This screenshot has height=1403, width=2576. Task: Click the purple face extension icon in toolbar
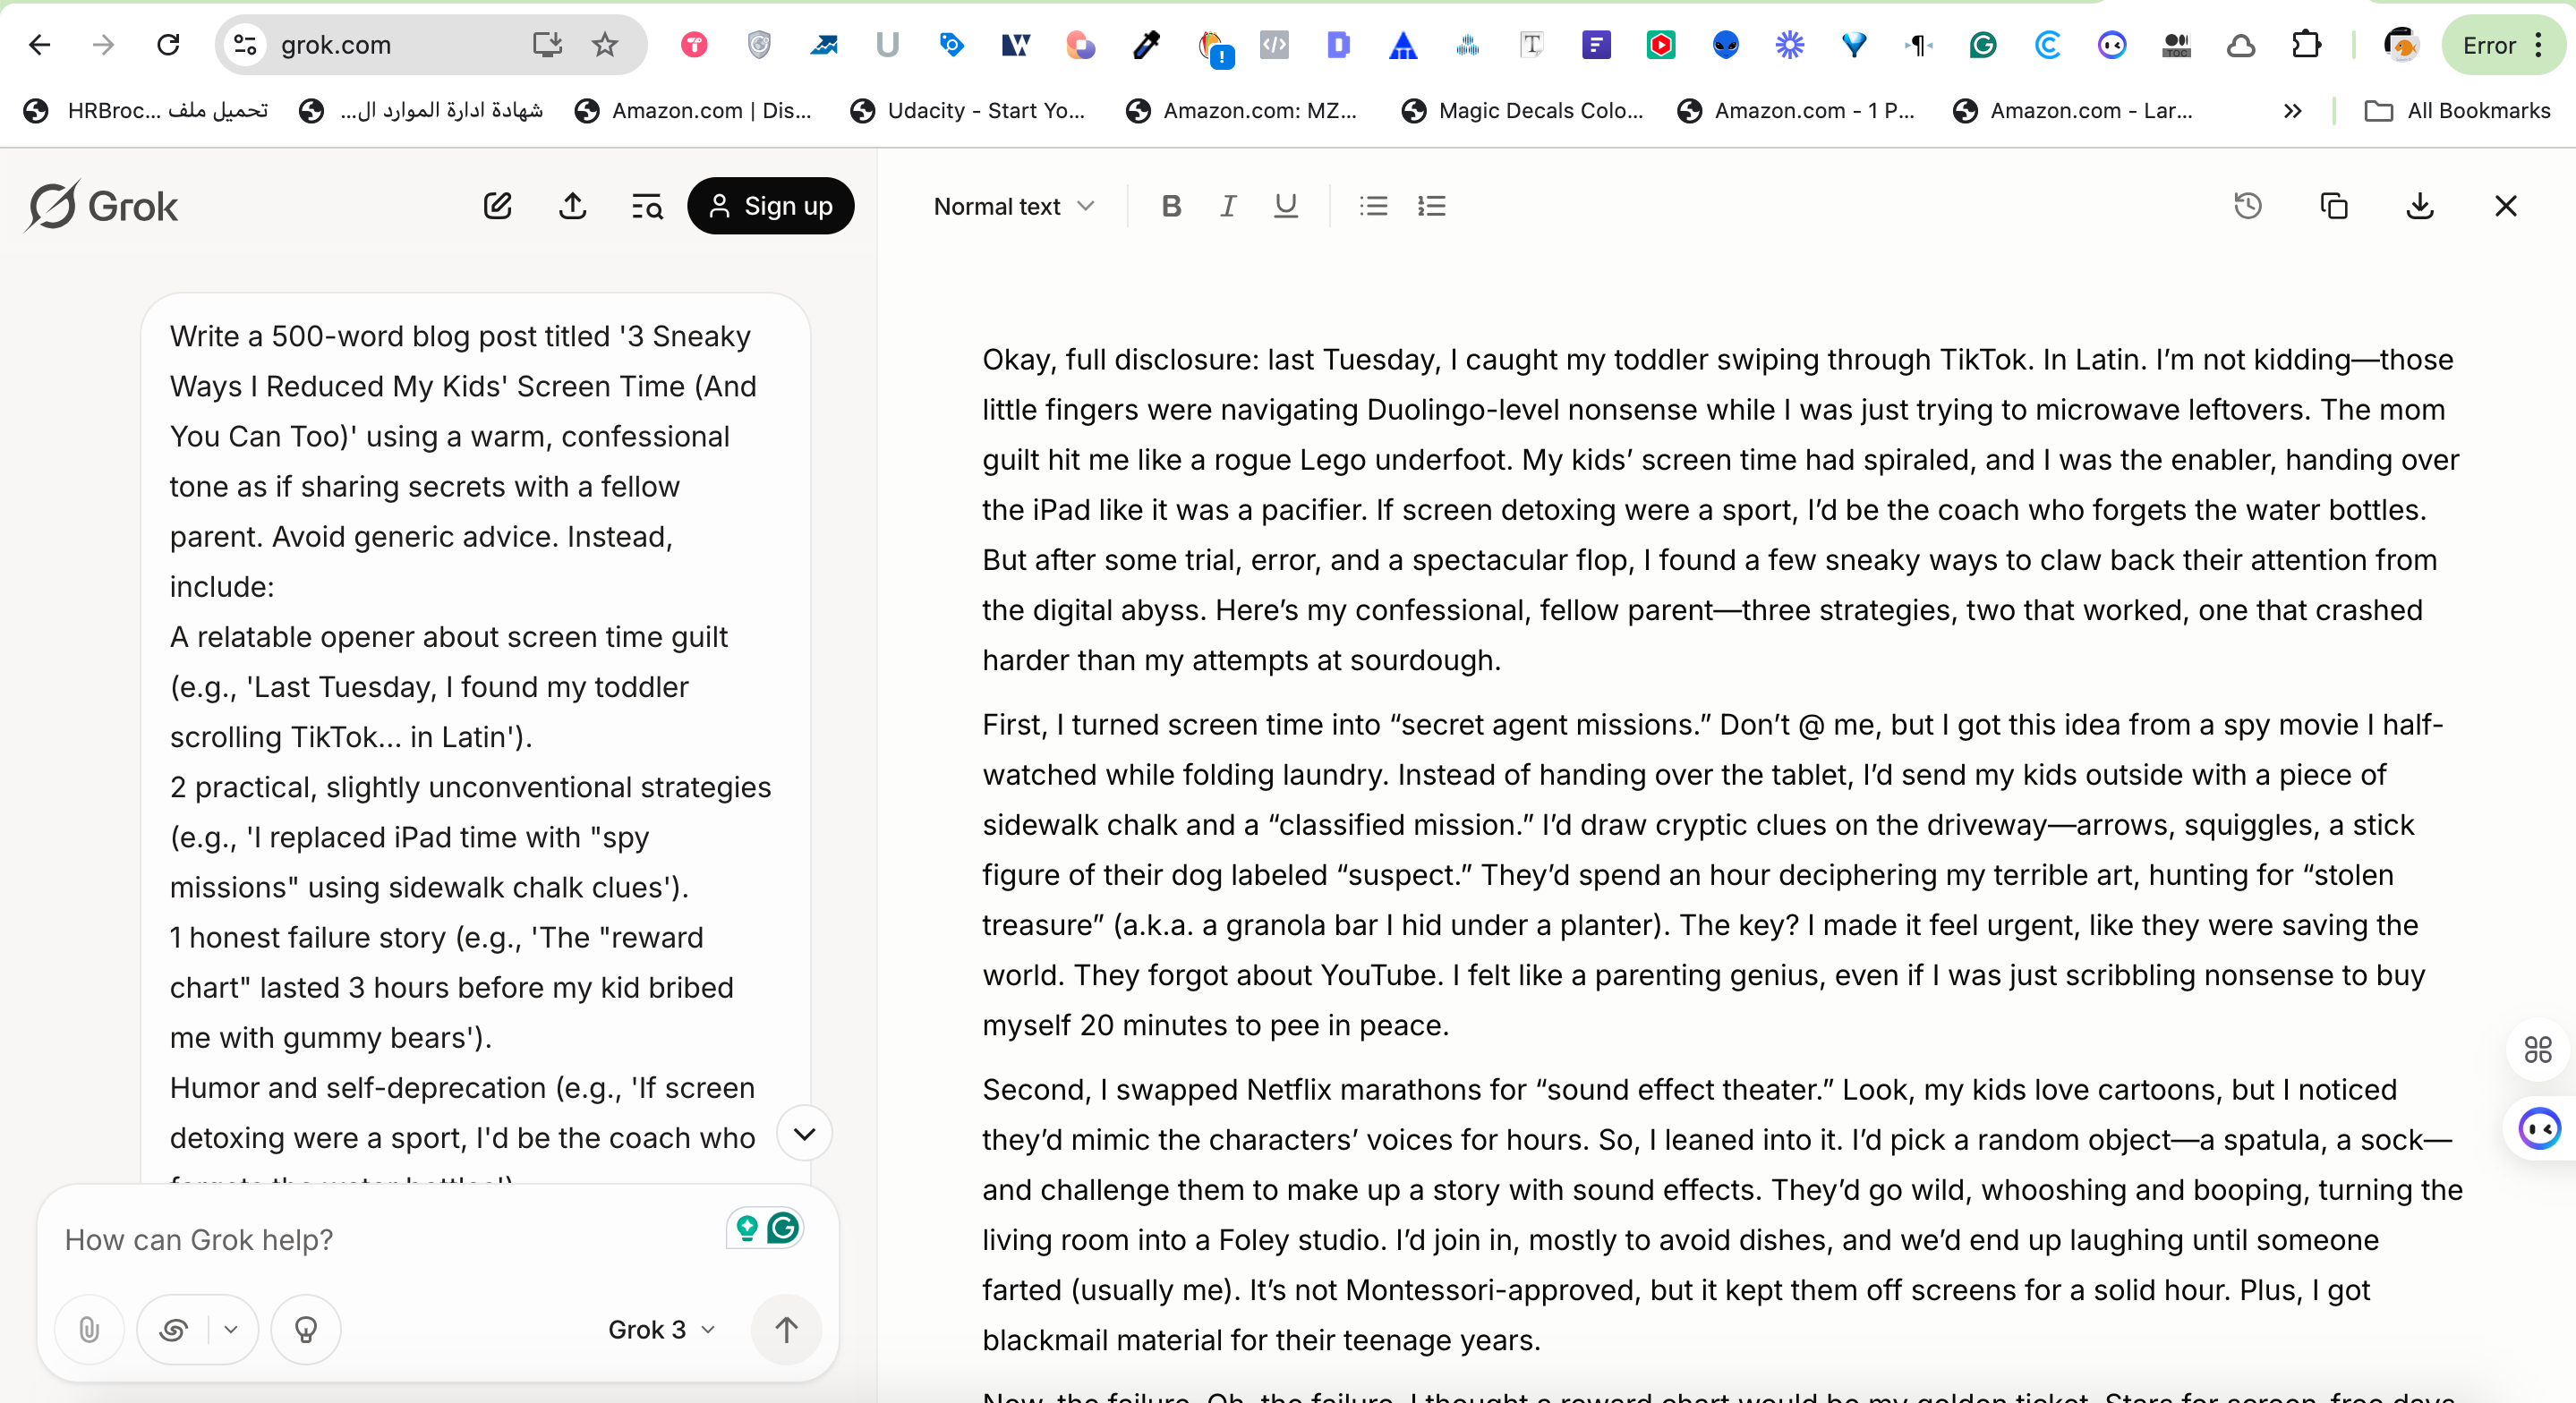click(x=2111, y=45)
